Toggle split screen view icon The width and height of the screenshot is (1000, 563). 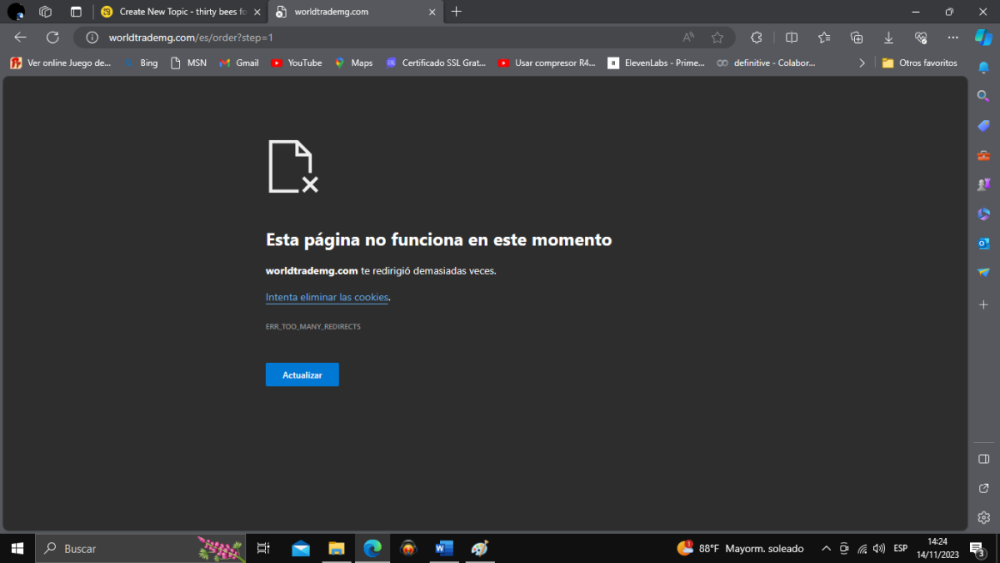click(791, 38)
